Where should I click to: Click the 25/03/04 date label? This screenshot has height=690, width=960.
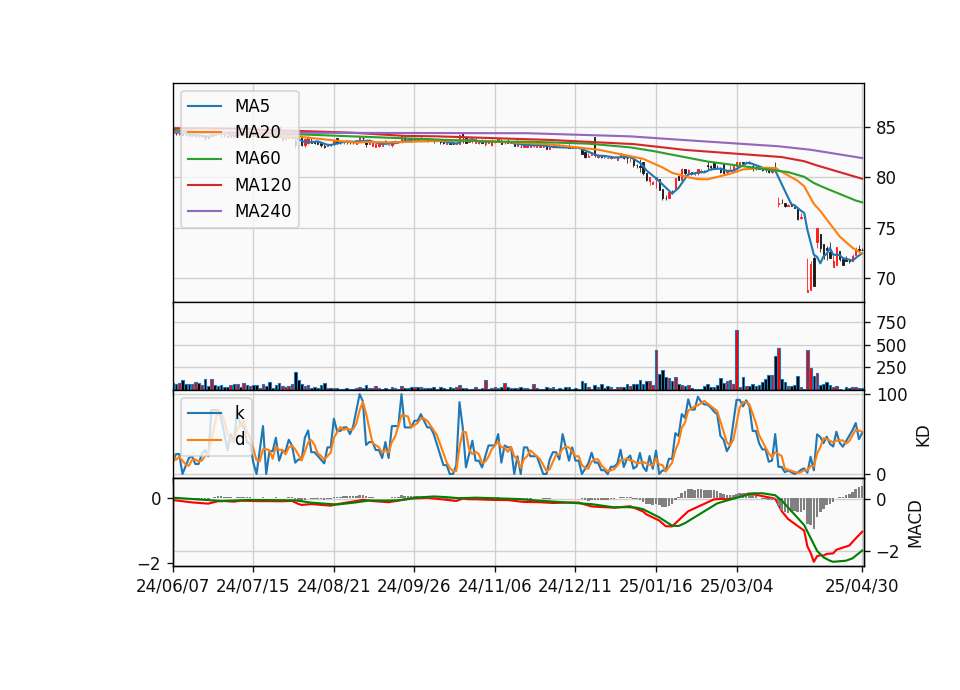coord(737,586)
